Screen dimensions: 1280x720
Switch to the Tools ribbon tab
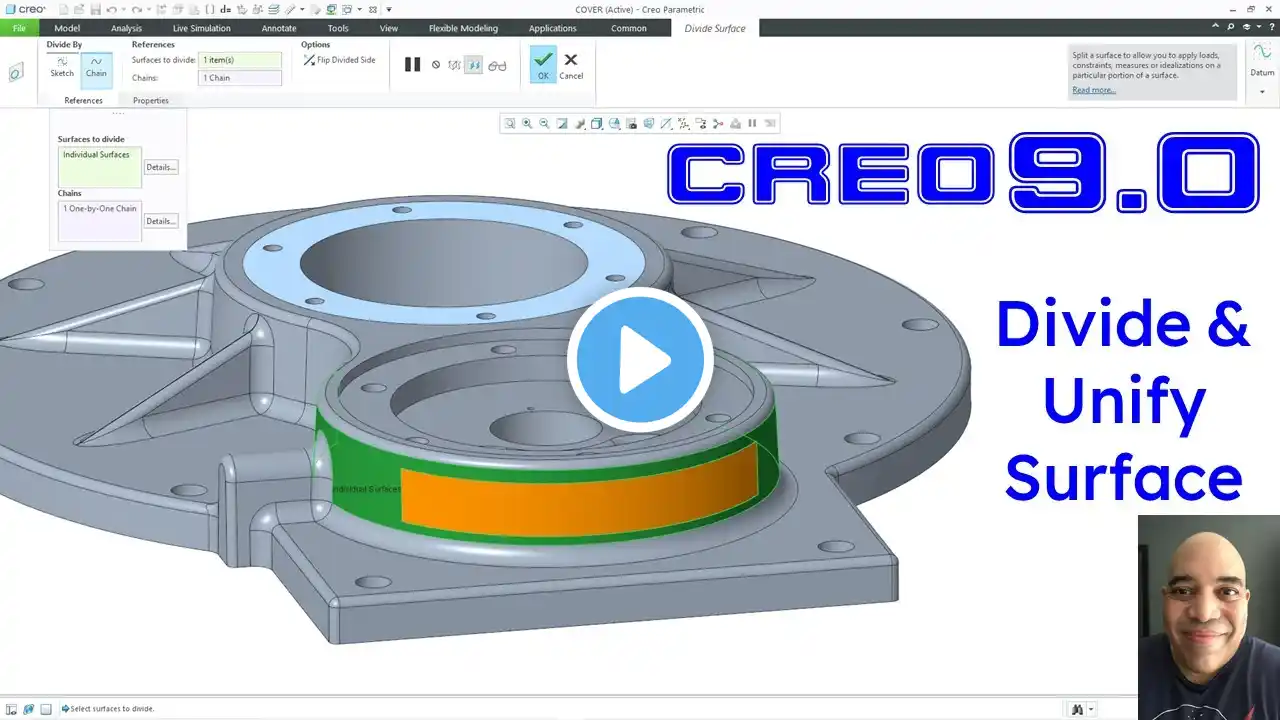338,28
